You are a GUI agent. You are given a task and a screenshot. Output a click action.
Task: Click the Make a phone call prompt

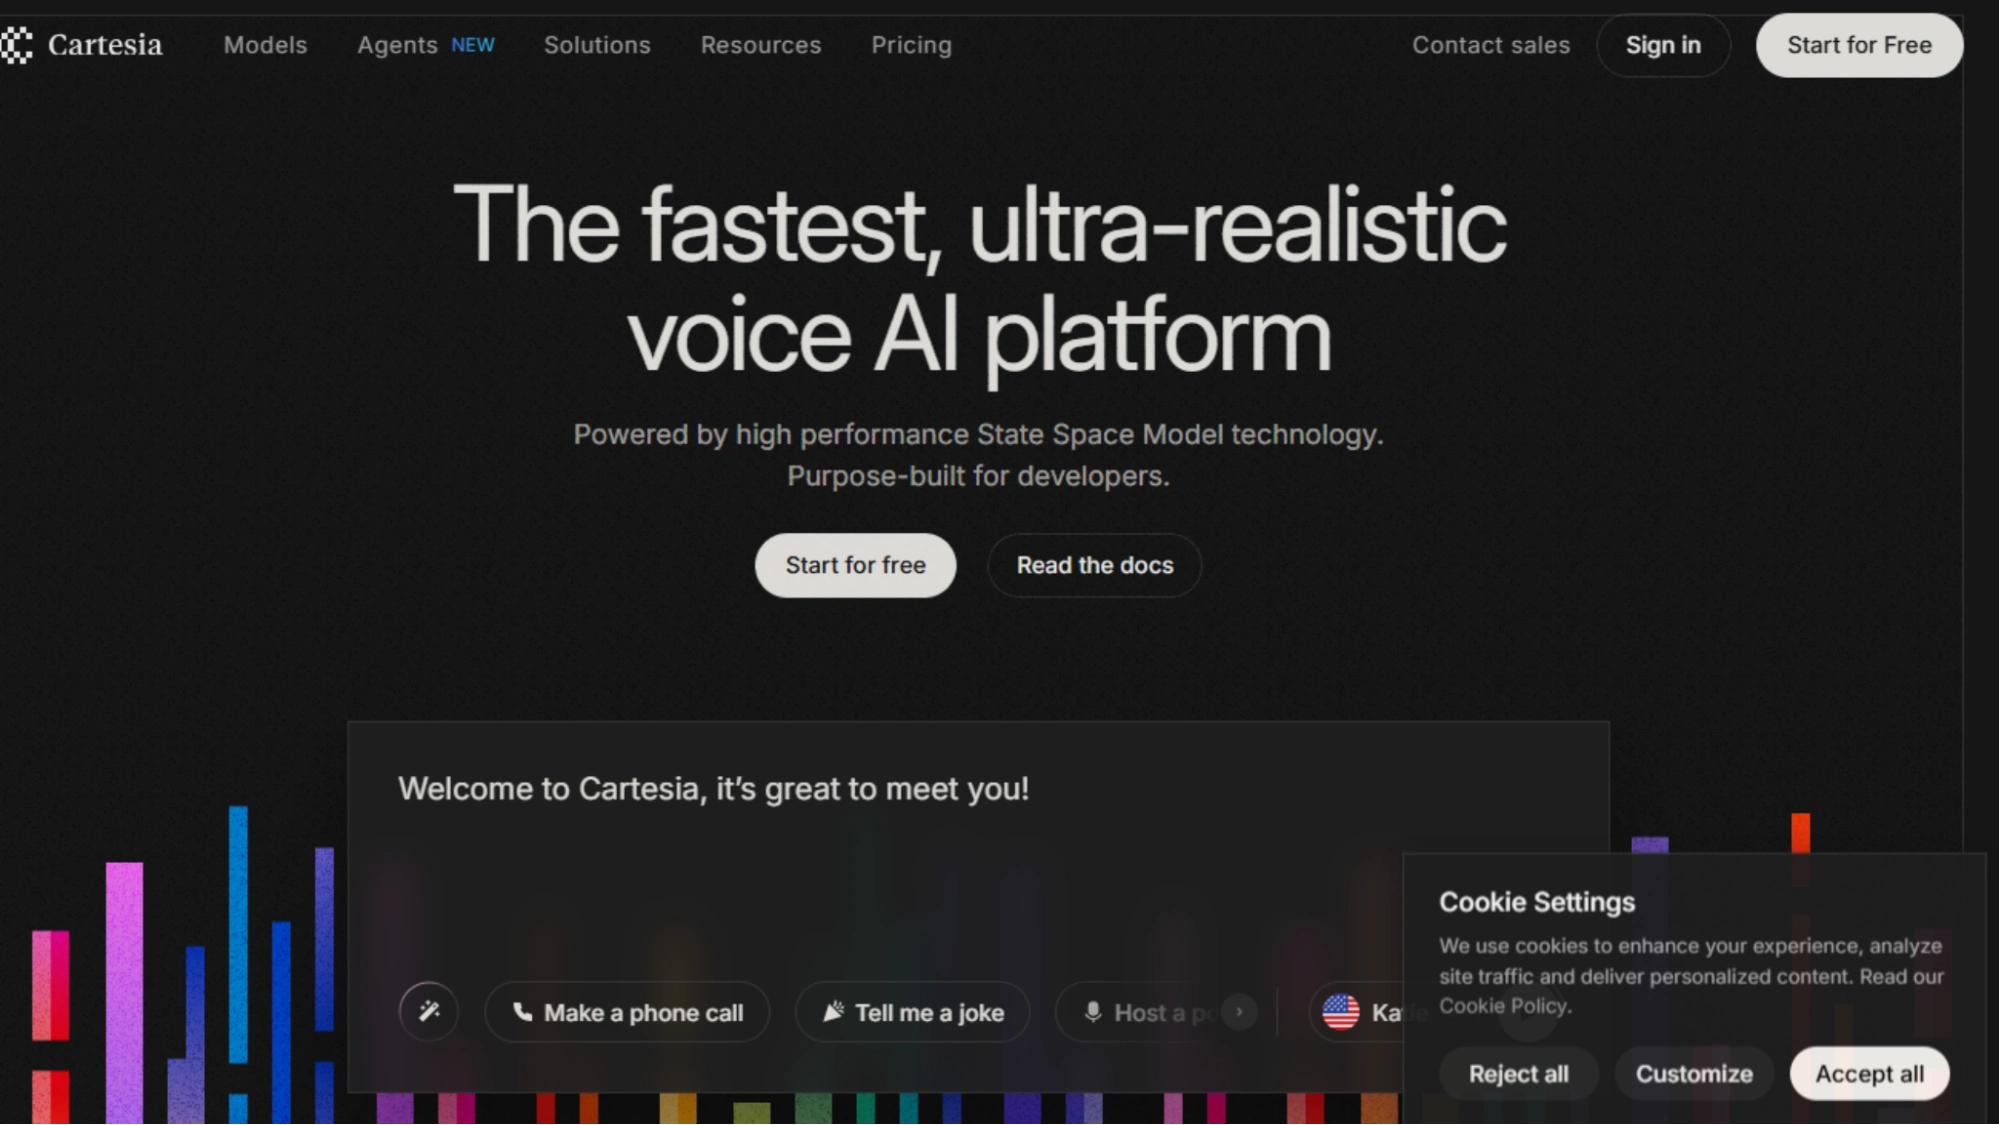(x=627, y=1013)
